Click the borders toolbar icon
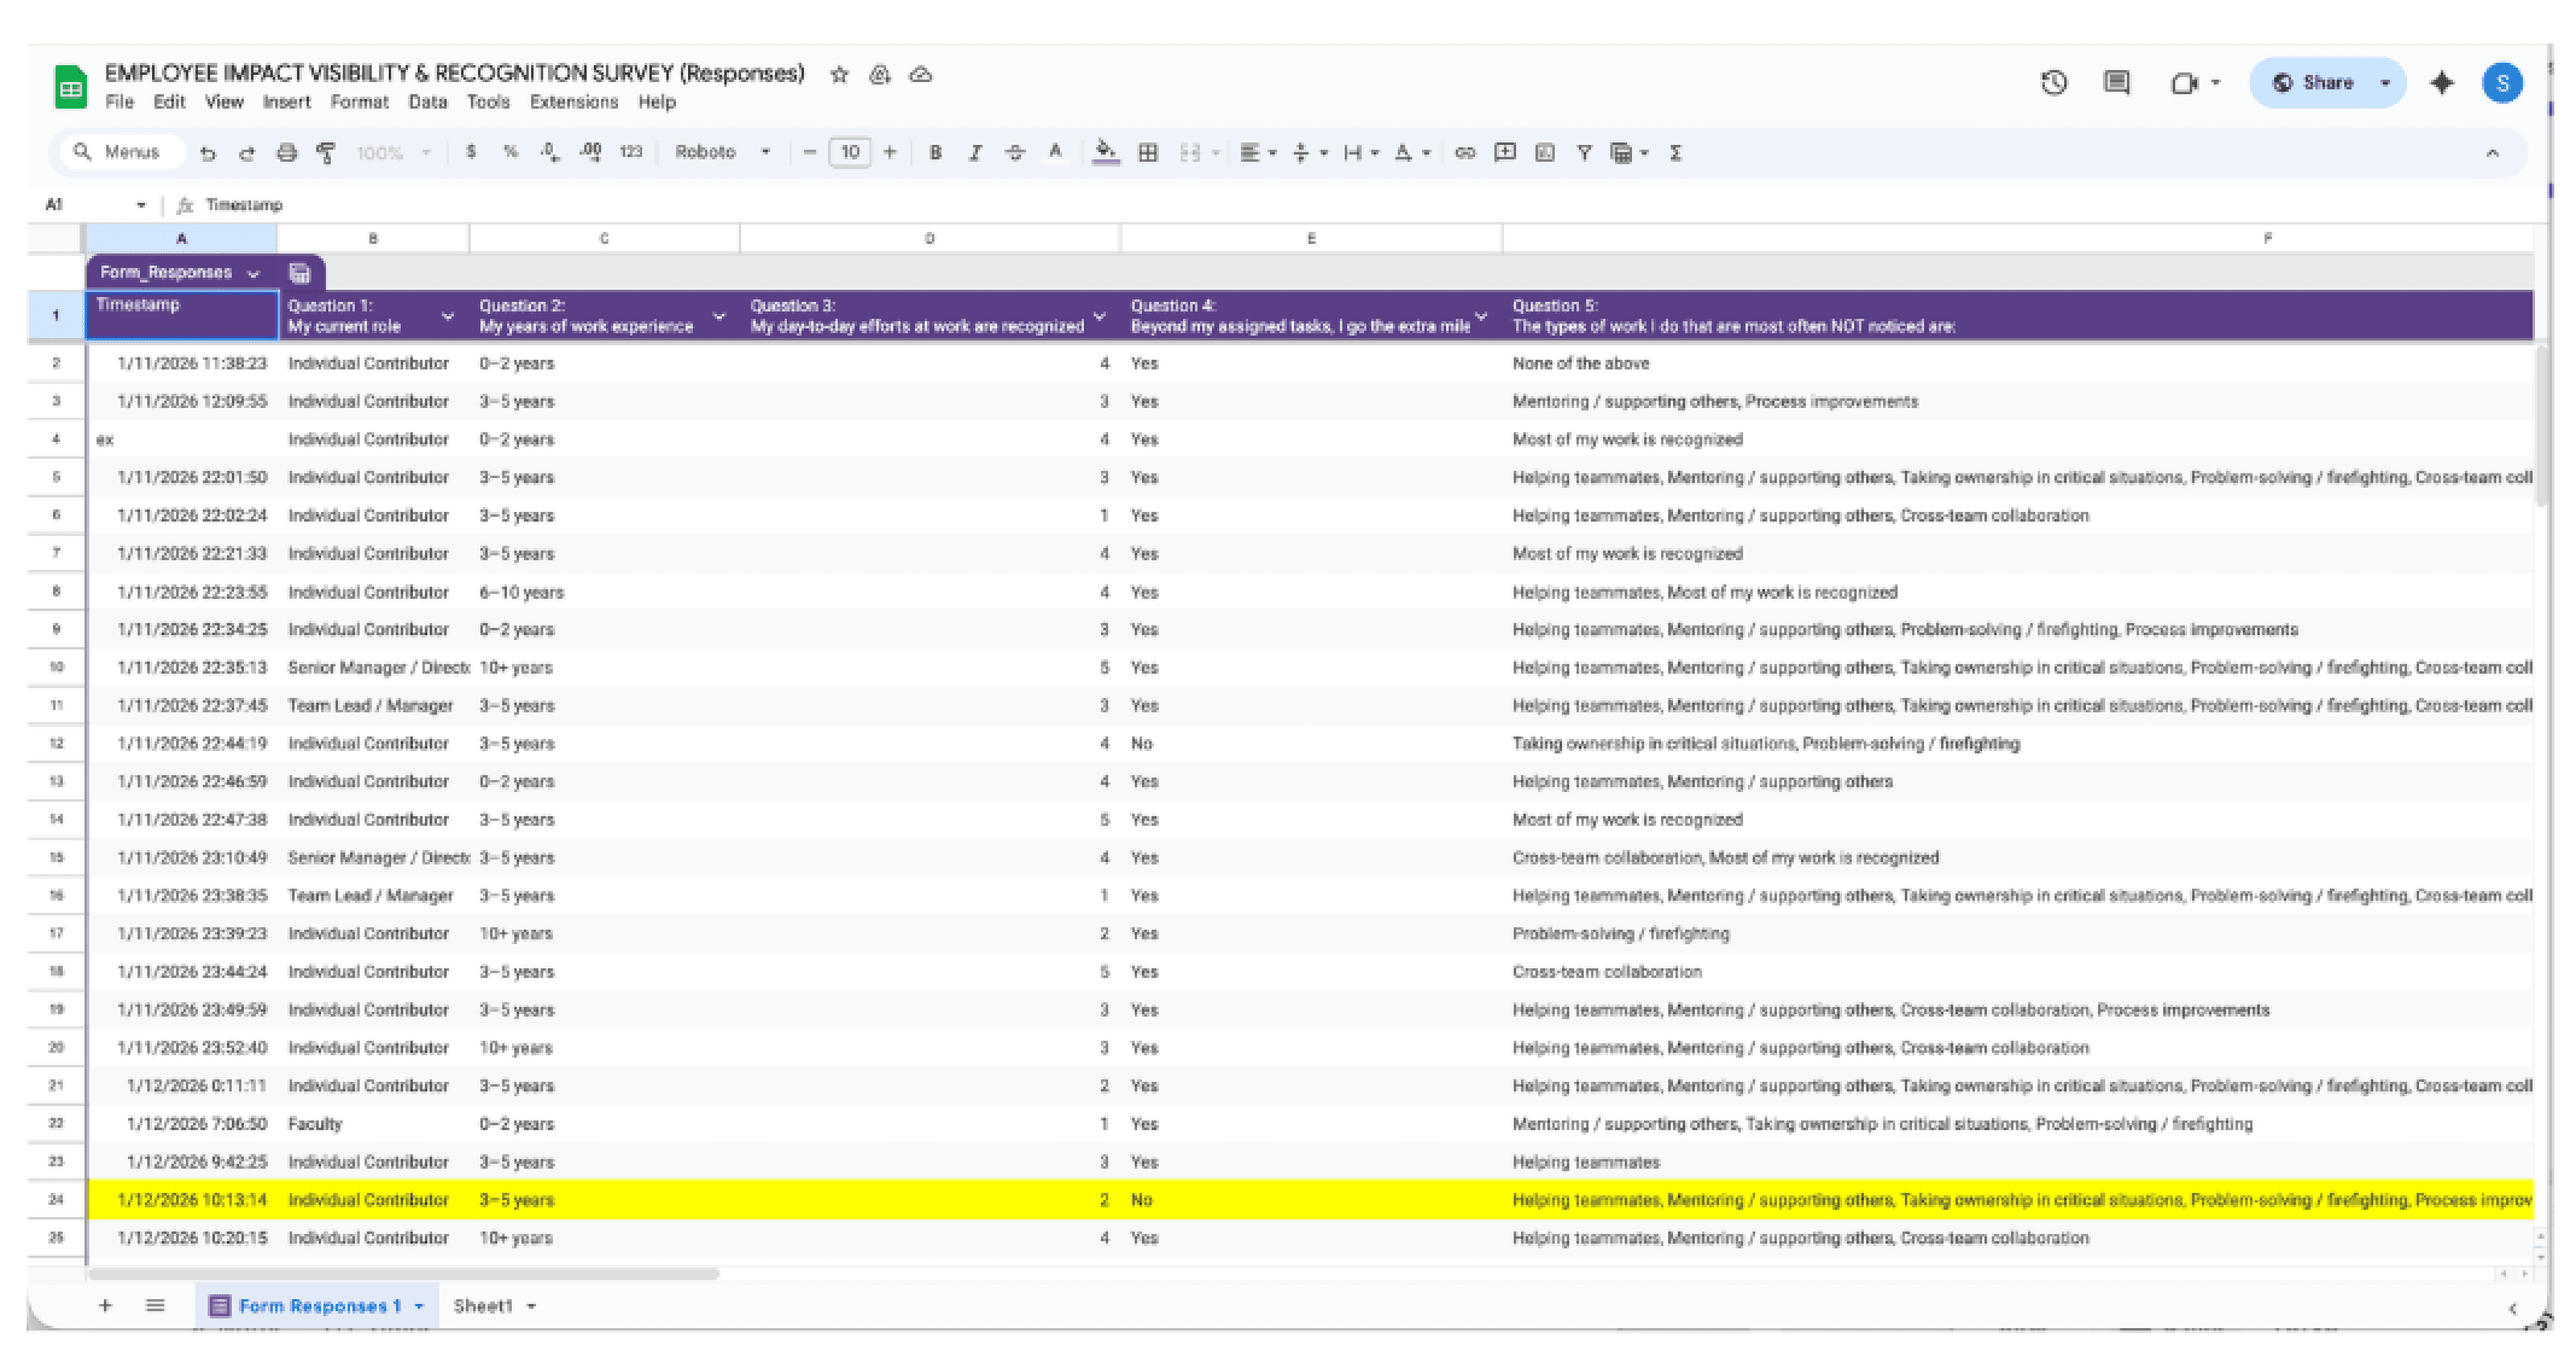2576x1345 pixels. [1148, 153]
